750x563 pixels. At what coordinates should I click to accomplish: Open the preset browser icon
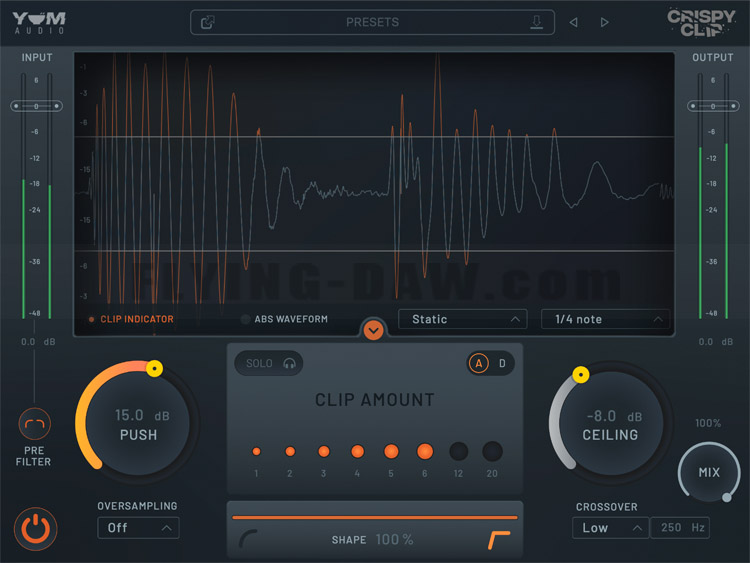[x=208, y=22]
